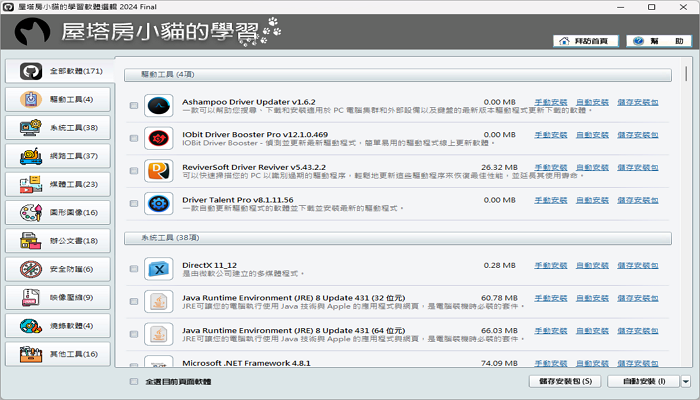Open the 網路工具(37) snail icon
Screen dimensions: 700x400
pyautogui.click(x=31, y=156)
